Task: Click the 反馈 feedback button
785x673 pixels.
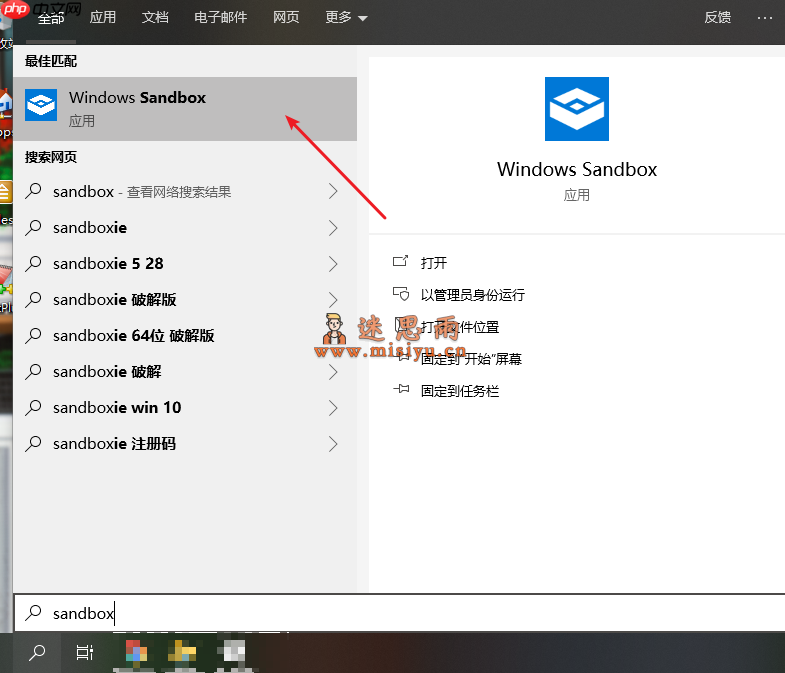Action: [x=717, y=18]
